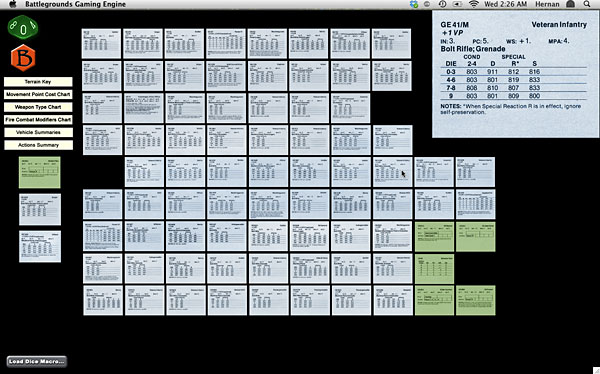Click the user account silhouette icon
The width and height of the screenshot is (600, 374).
tap(570, 4)
